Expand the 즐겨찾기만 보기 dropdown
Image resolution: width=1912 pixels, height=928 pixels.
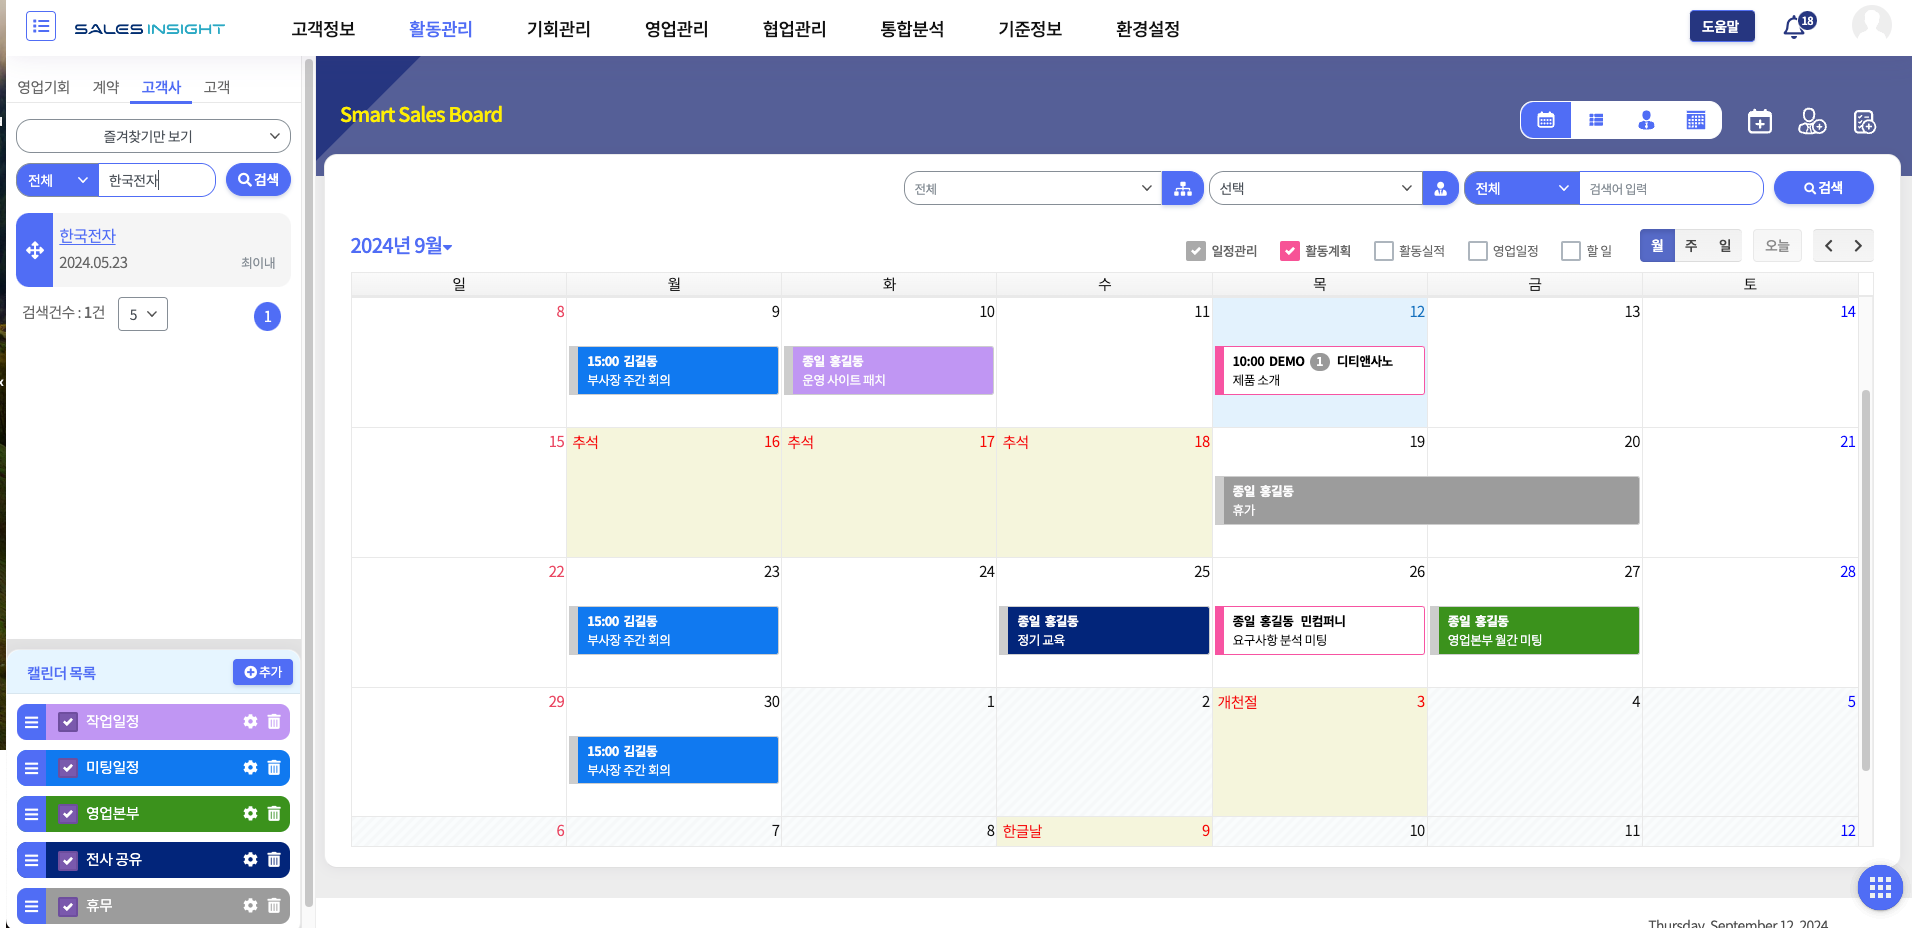[x=153, y=136]
